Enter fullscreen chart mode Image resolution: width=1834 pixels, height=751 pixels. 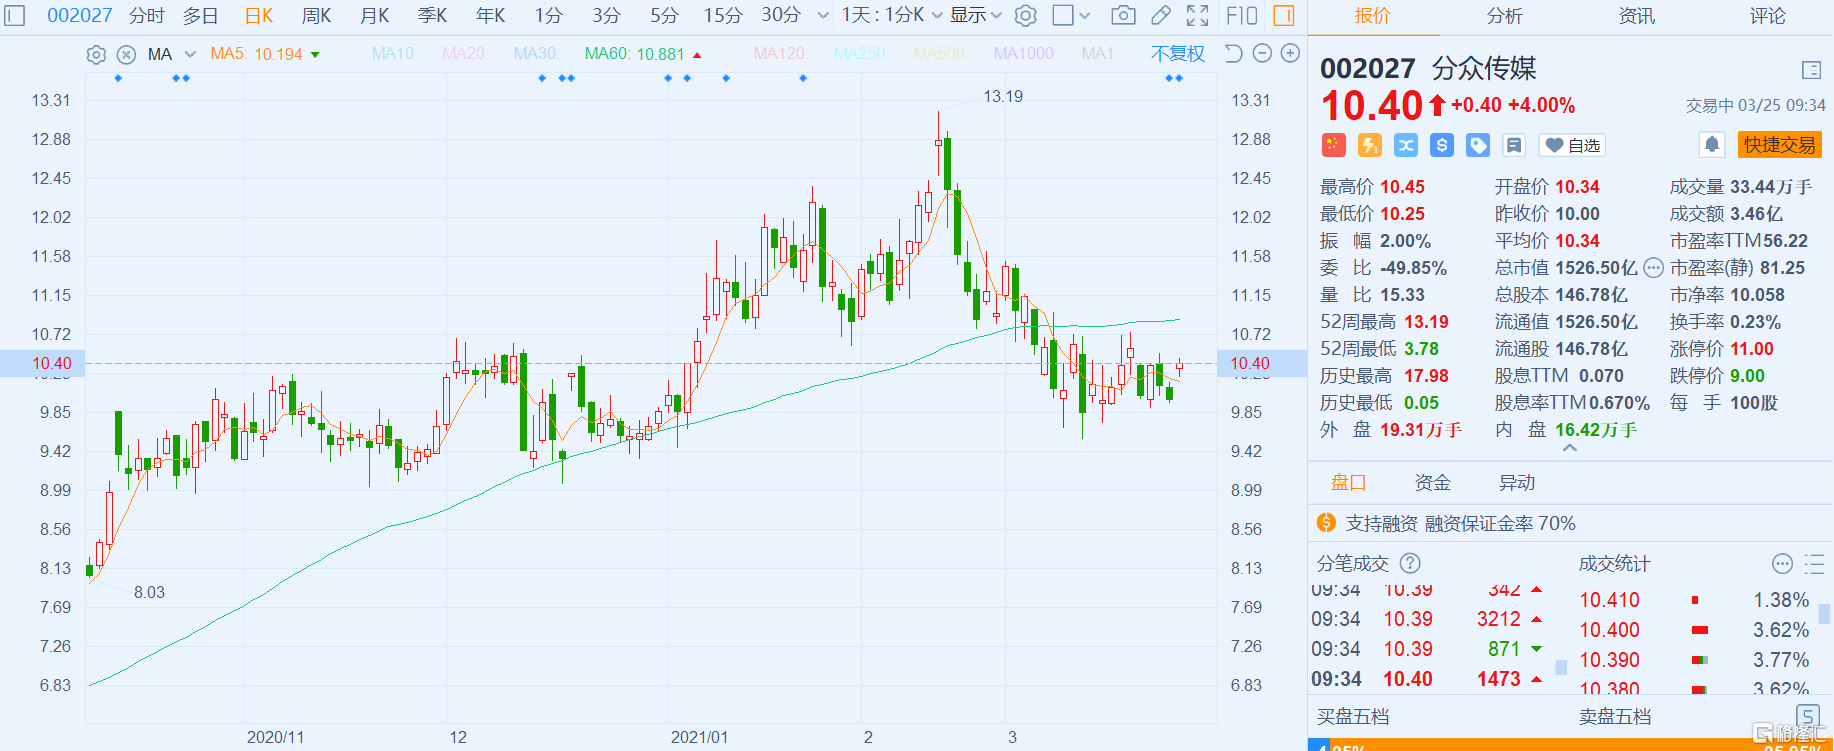click(x=1197, y=15)
